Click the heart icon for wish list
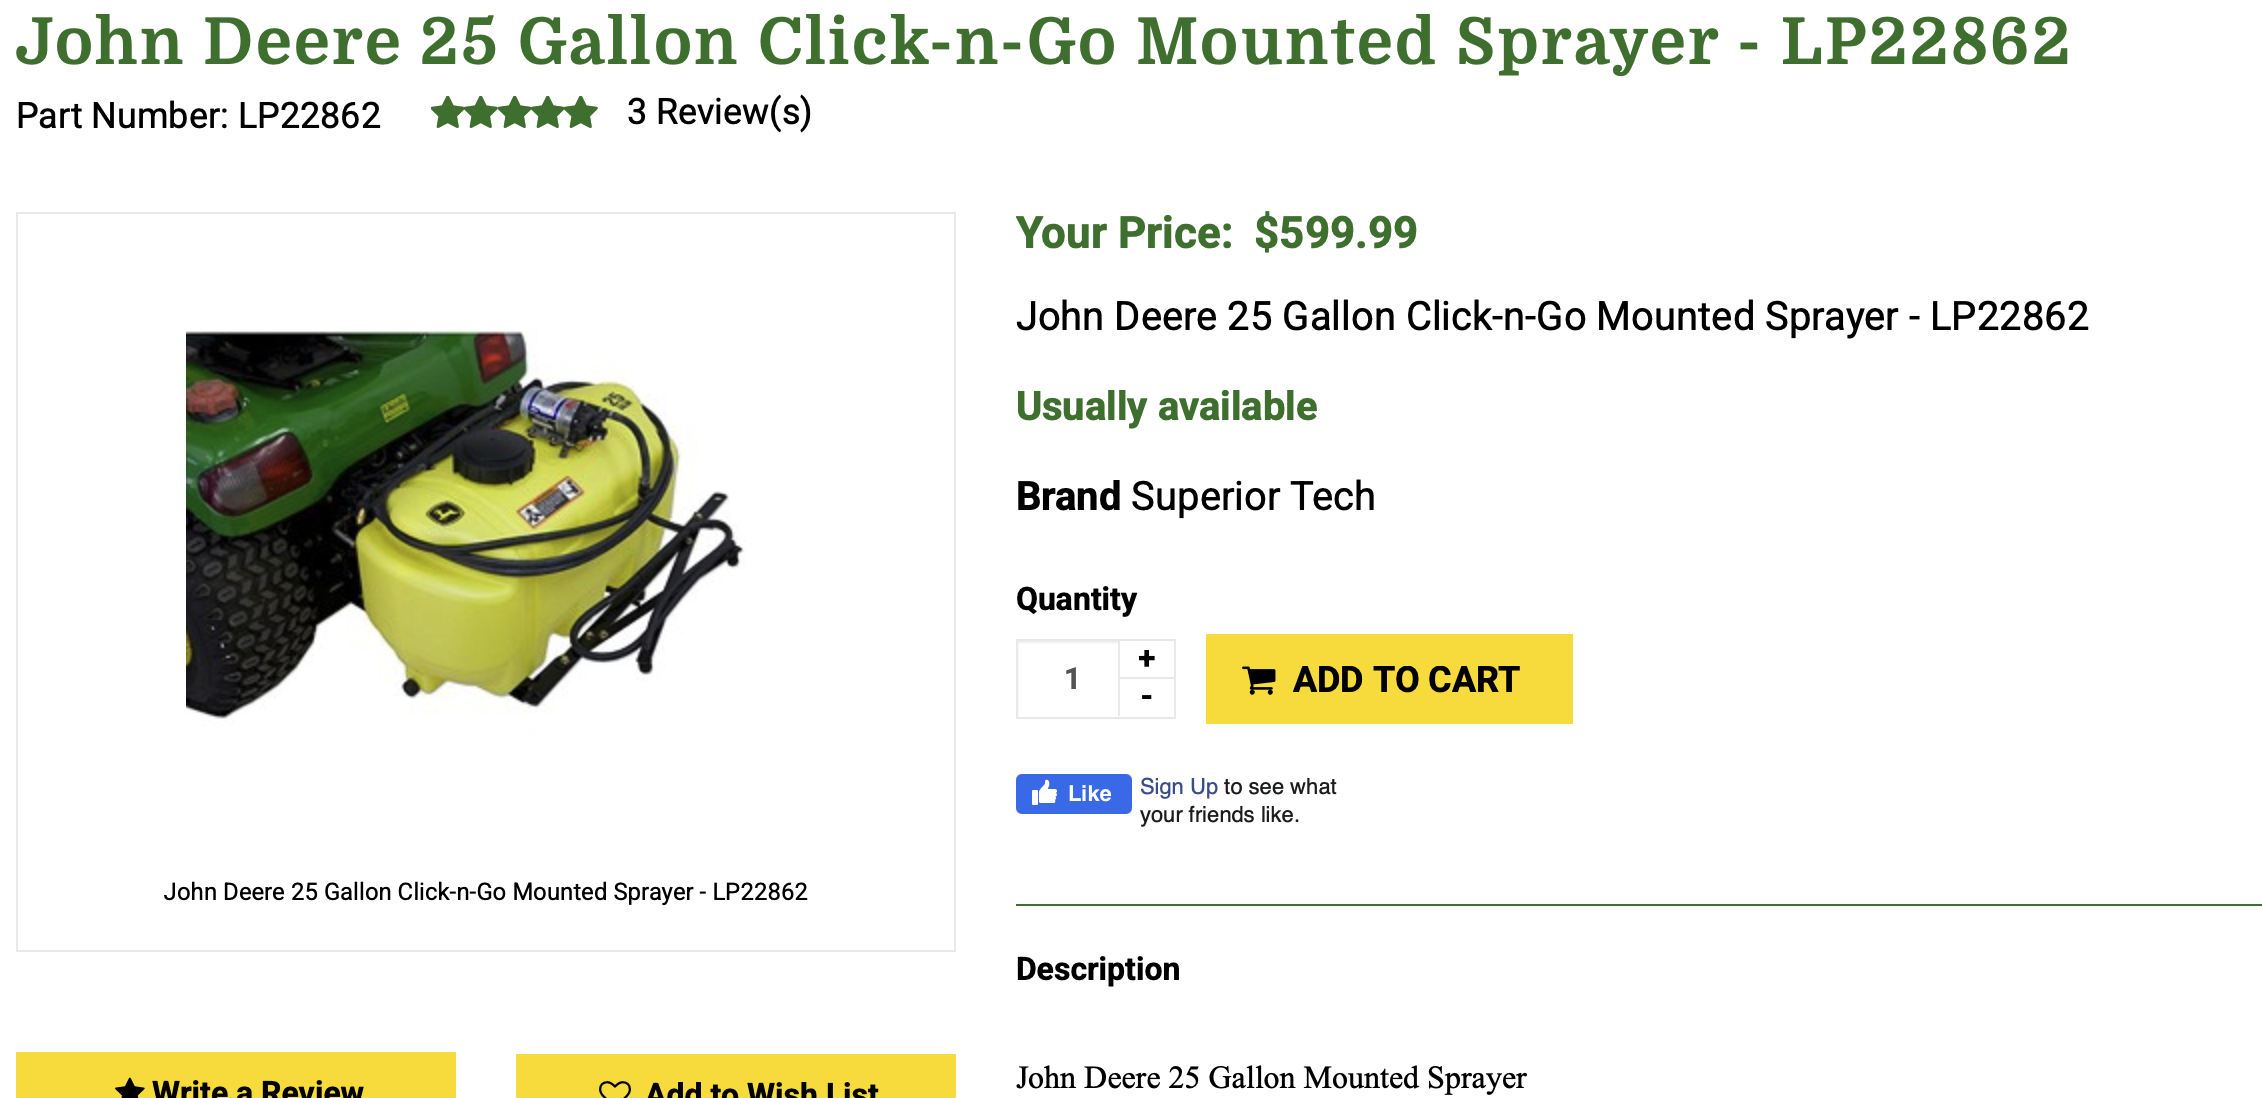 coord(614,1090)
